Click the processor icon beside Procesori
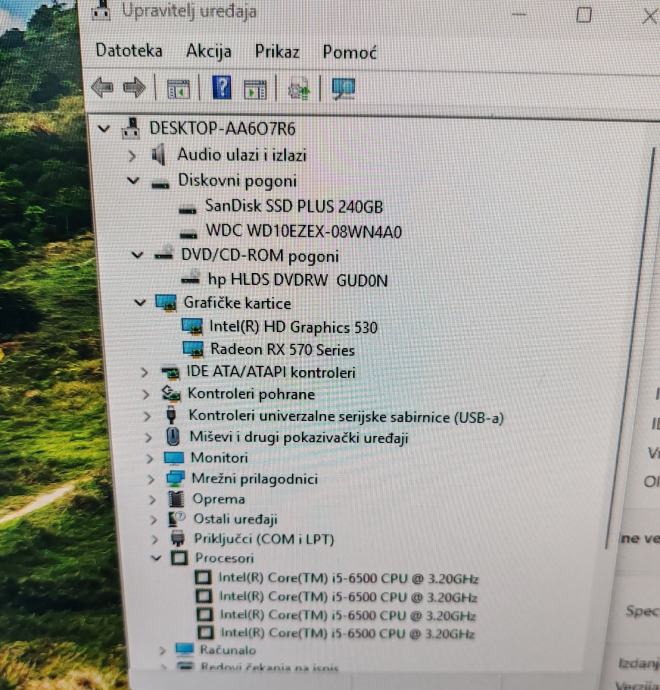This screenshot has height=690, width=660. pos(179,558)
